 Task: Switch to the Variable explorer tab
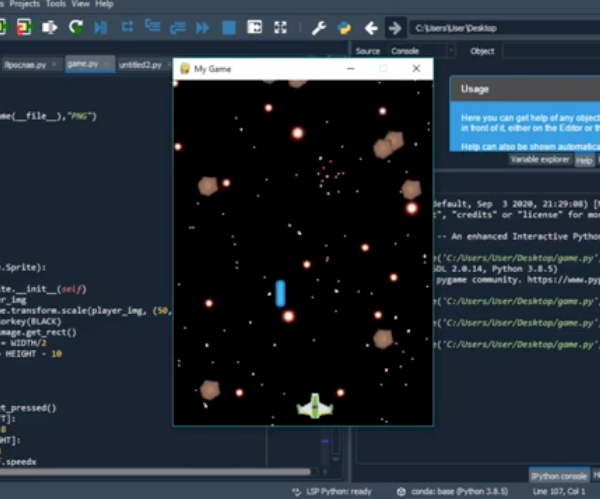click(539, 159)
